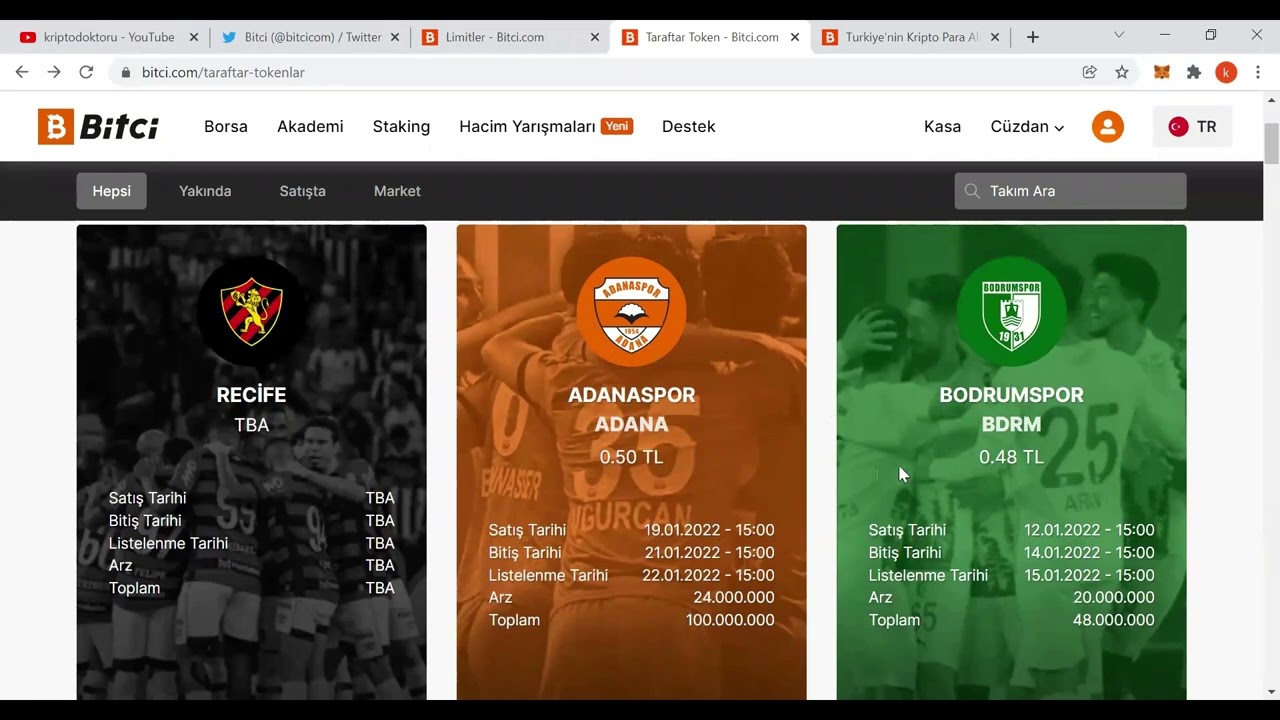Select the Market filter

(397, 191)
